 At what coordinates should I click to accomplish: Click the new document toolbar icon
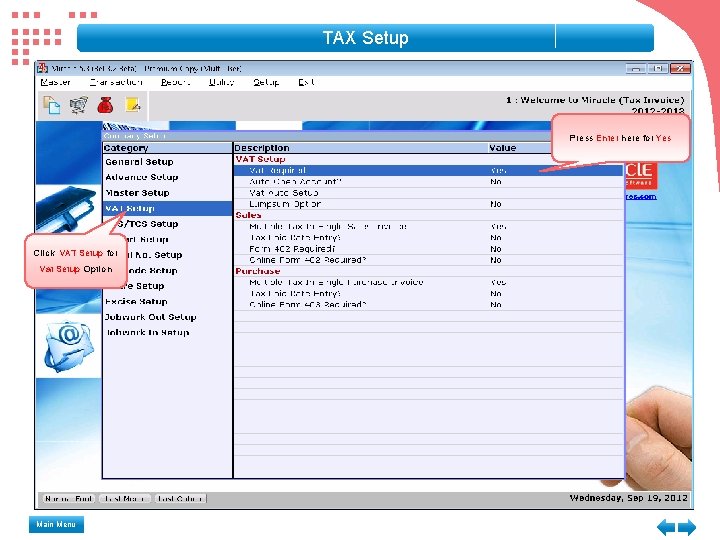click(51, 105)
